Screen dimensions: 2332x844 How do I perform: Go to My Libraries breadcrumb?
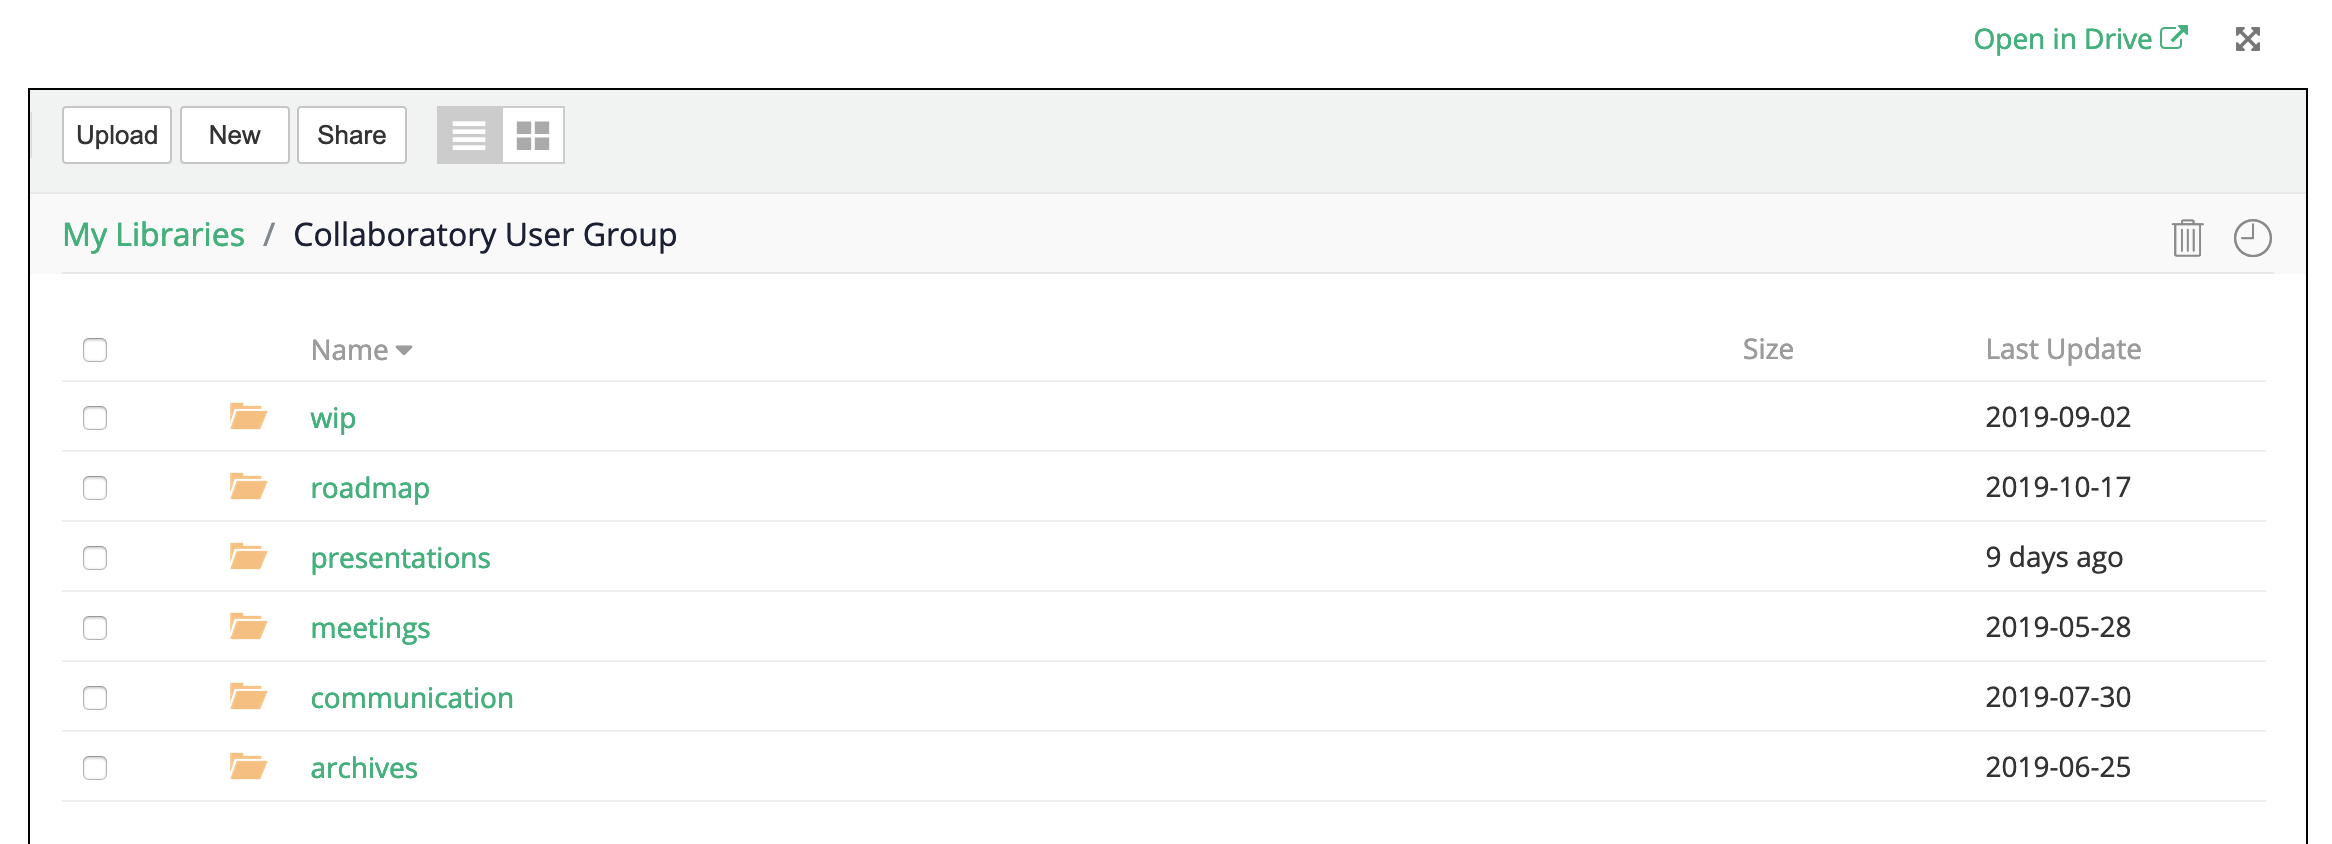pos(153,235)
